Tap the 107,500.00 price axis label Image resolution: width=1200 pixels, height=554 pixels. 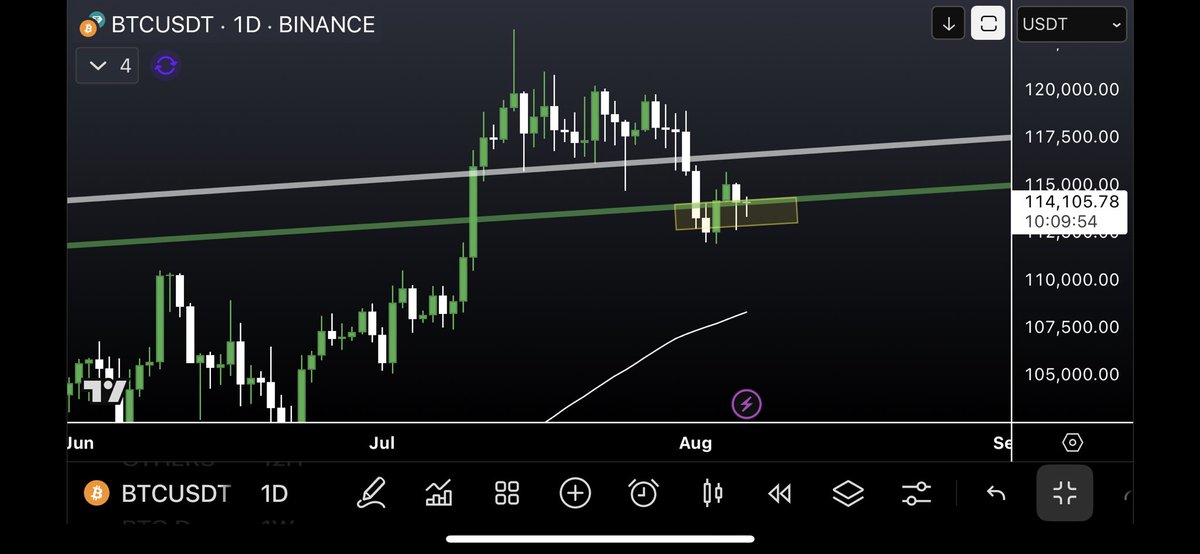pos(1071,327)
